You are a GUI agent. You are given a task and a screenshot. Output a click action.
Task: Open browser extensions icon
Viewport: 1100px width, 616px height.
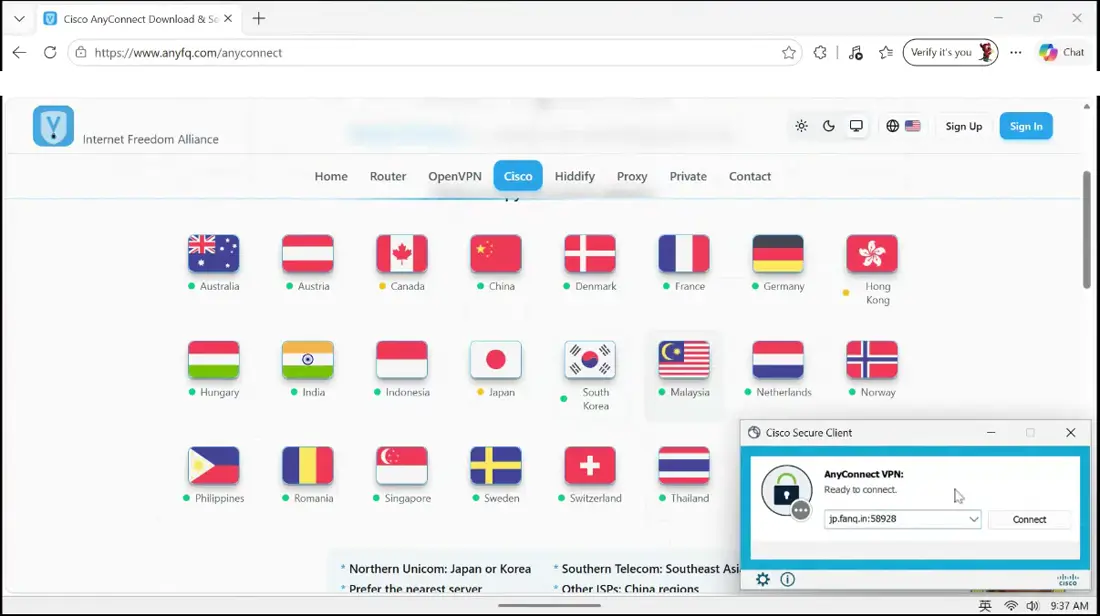point(820,53)
